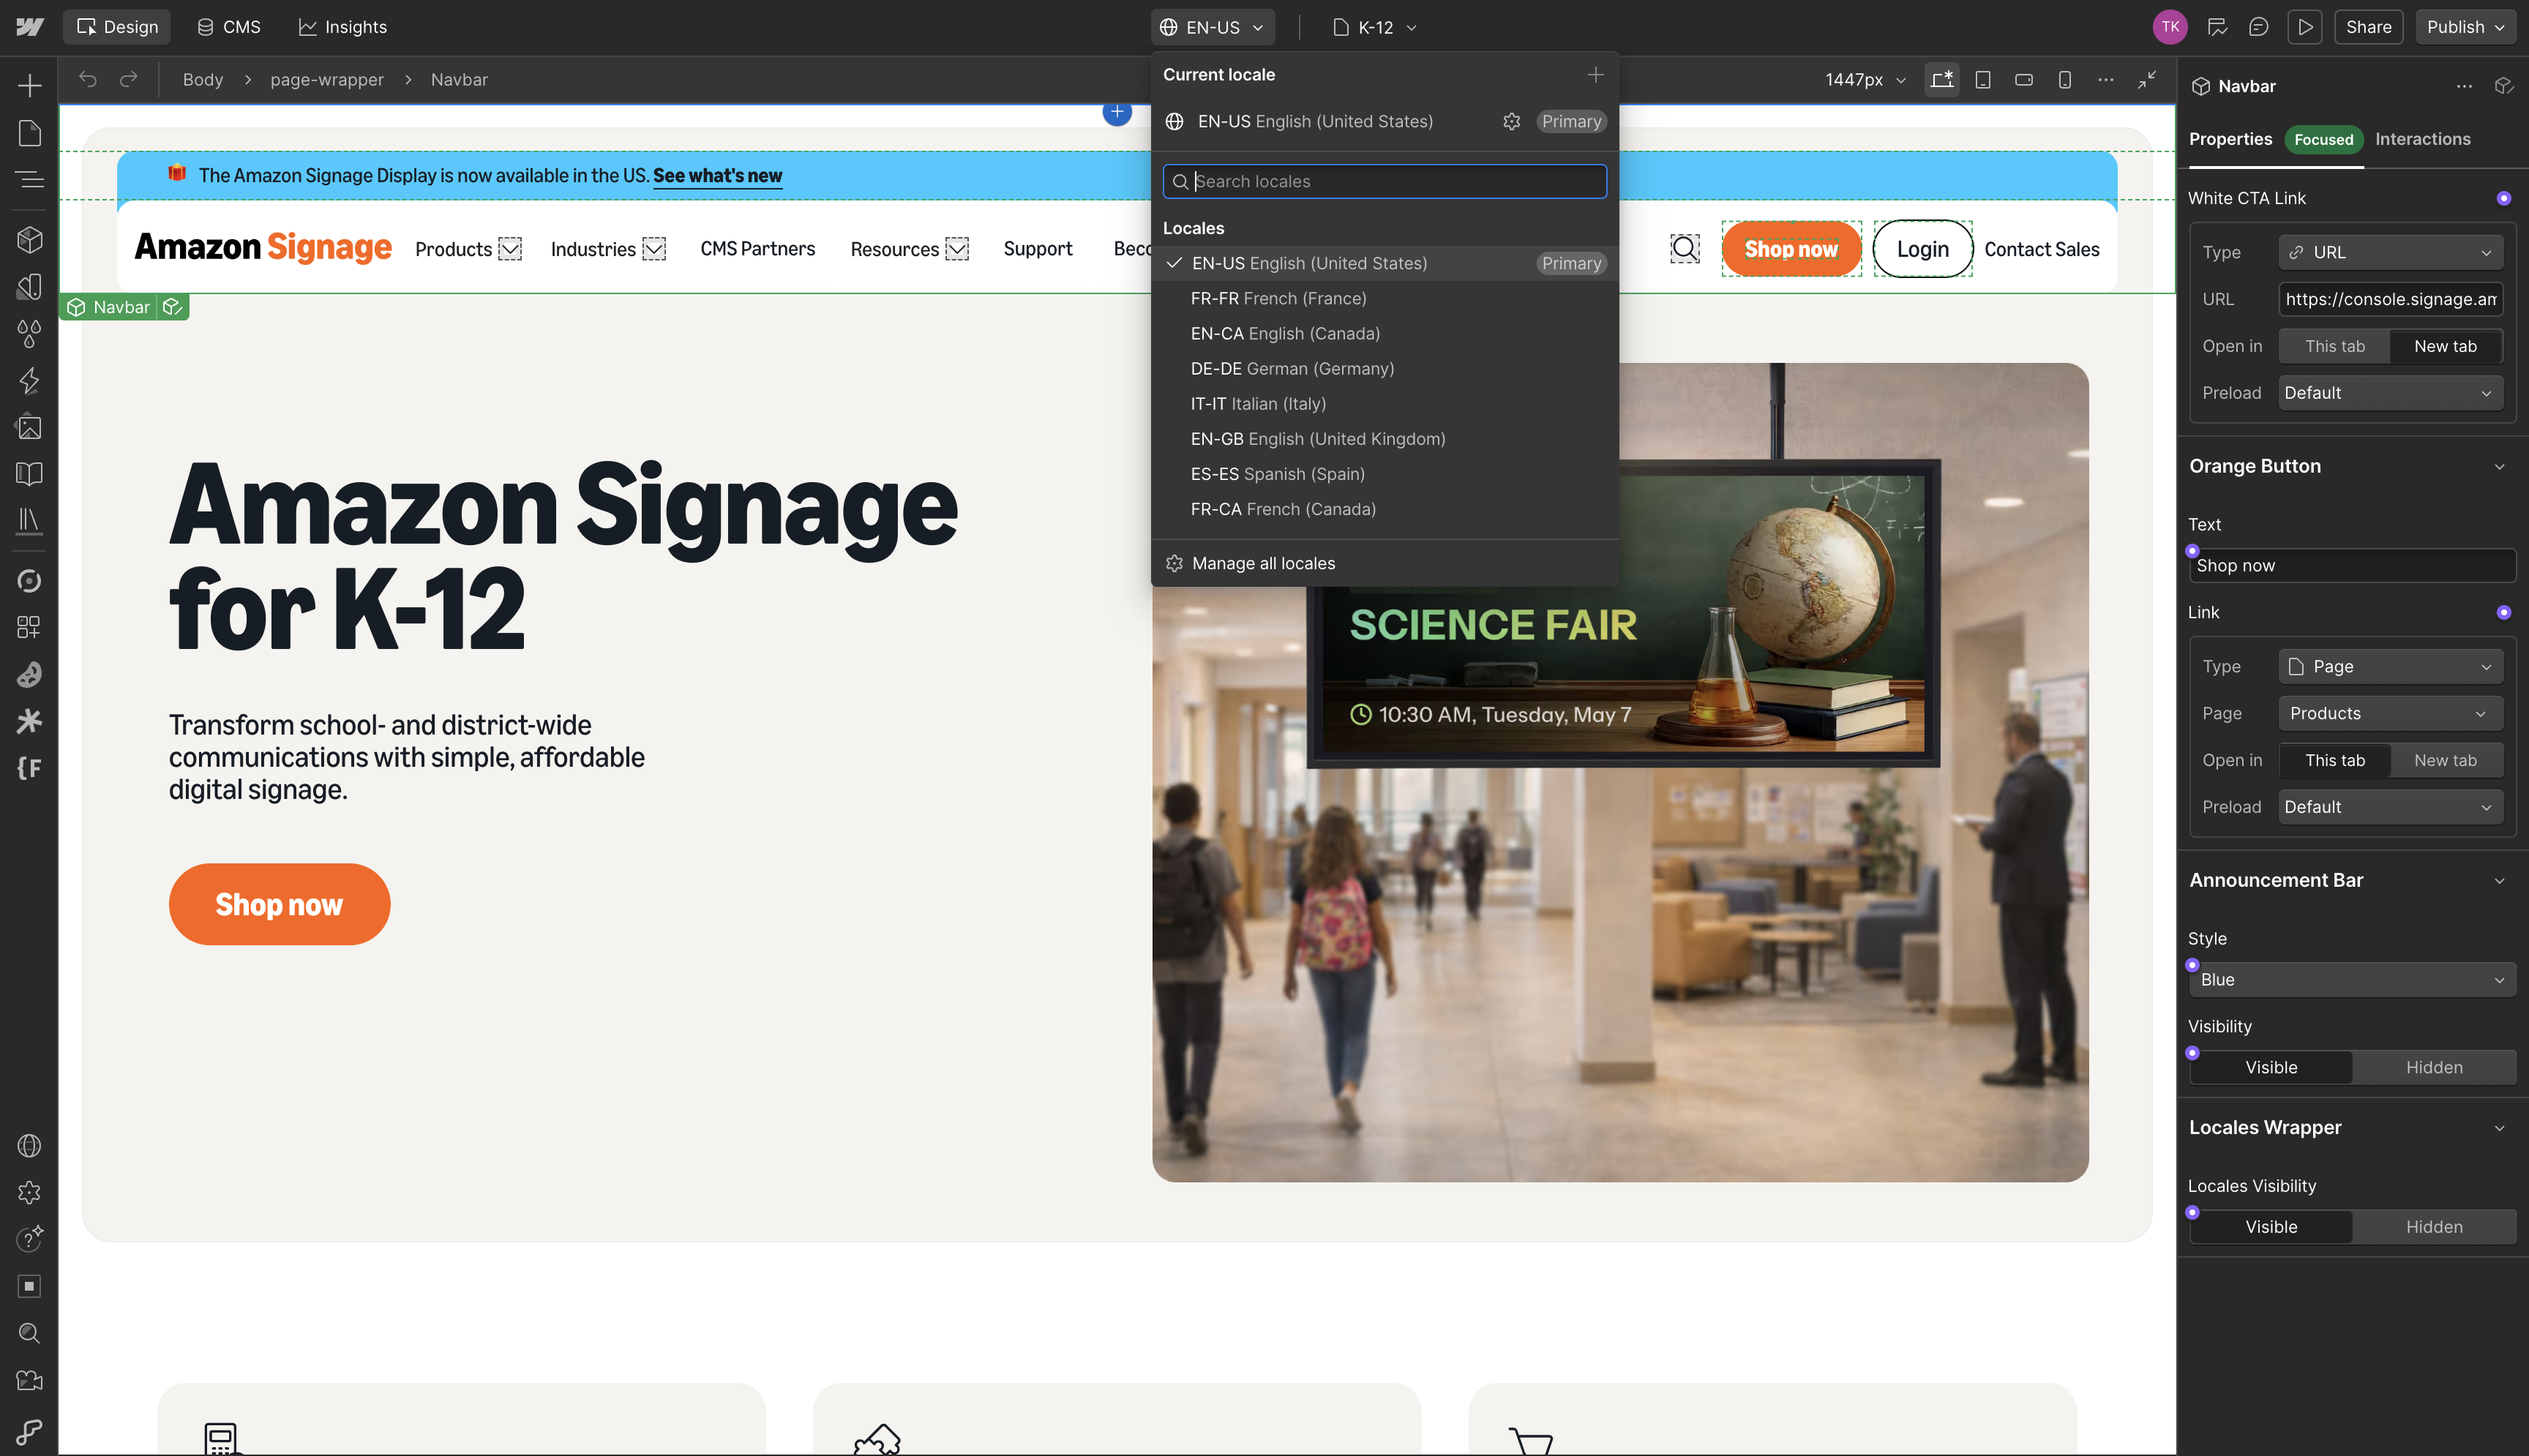Click the navbar search icon on canvas
Screen dimensions: 2529x1456
pyautogui.click(x=1685, y=249)
